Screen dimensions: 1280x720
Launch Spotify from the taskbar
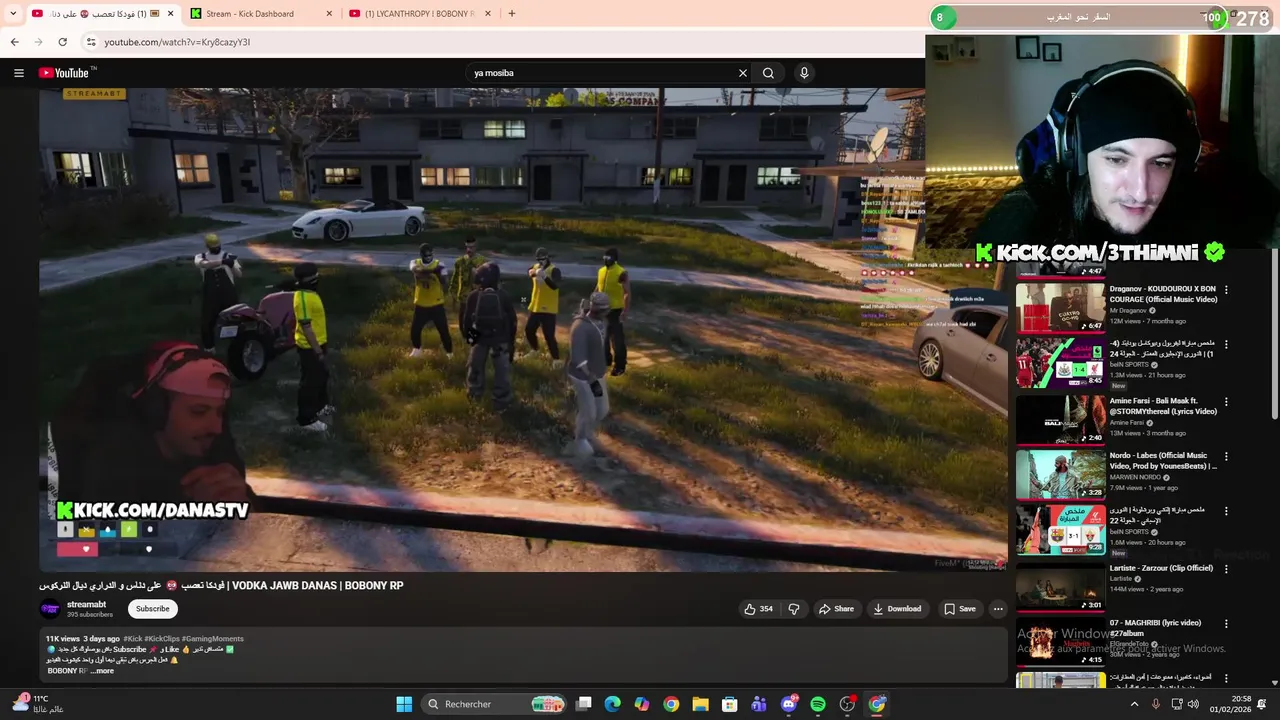pos(818,704)
